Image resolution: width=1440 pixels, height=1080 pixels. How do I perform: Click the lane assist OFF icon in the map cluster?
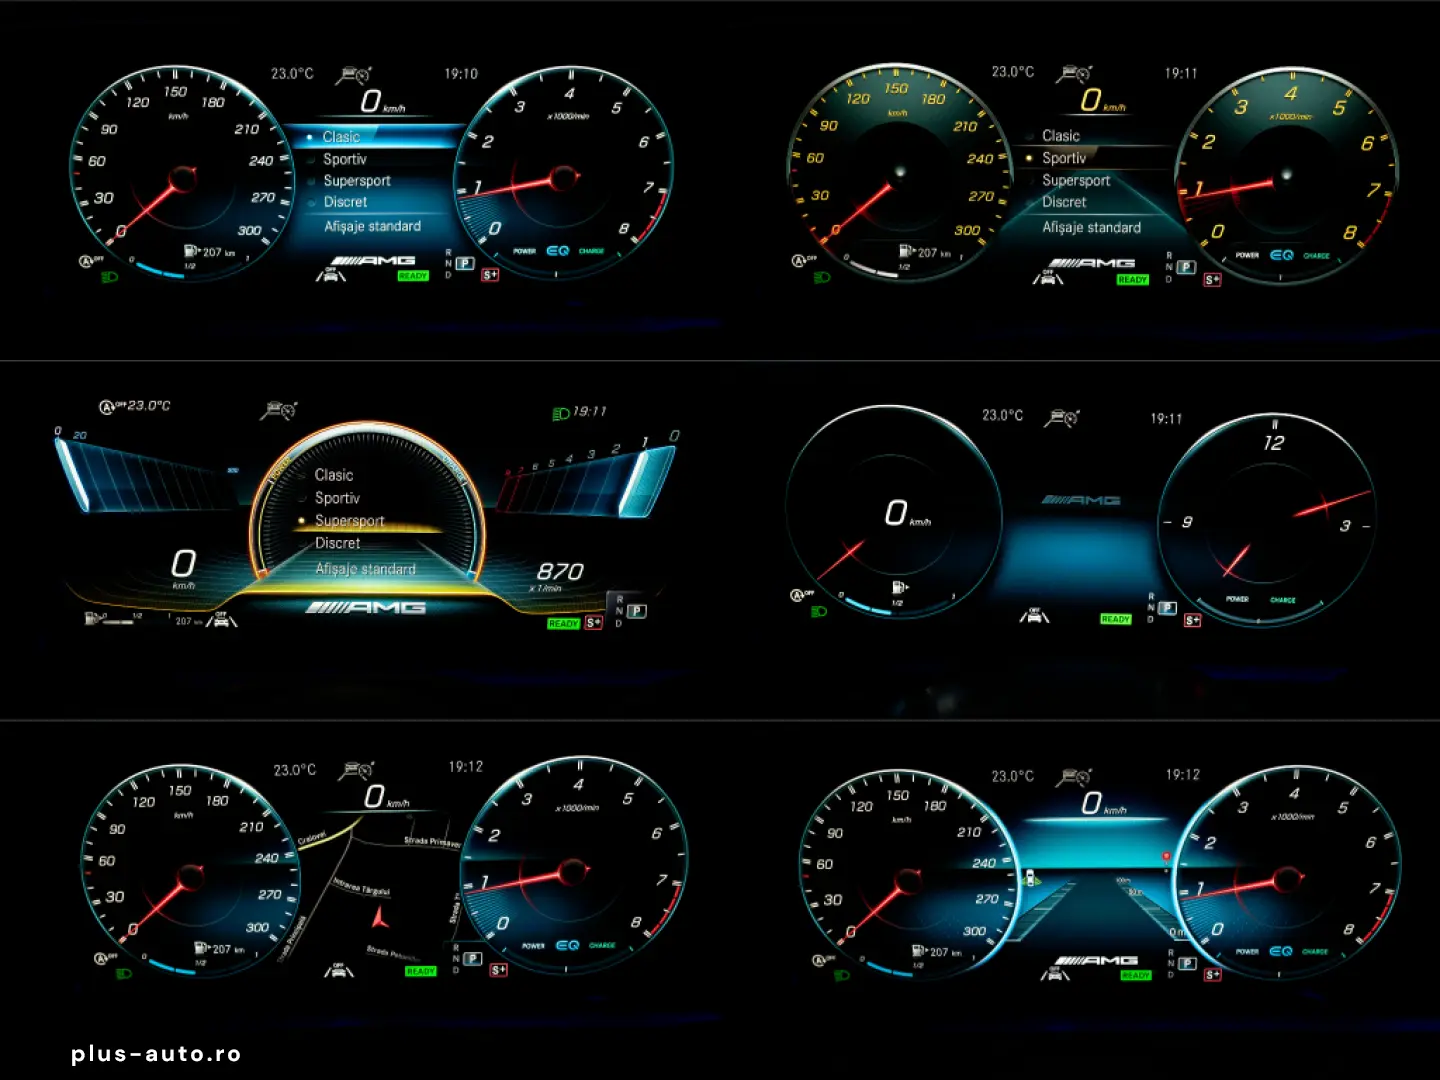coord(338,970)
